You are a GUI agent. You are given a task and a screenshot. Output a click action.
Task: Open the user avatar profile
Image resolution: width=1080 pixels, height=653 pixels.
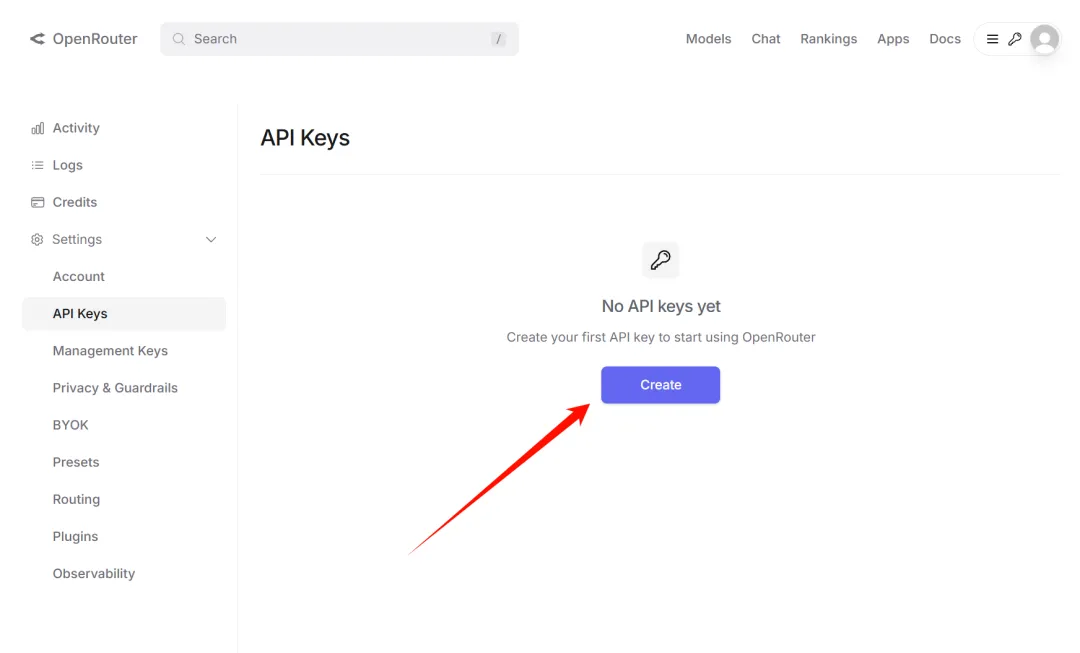(x=1044, y=39)
